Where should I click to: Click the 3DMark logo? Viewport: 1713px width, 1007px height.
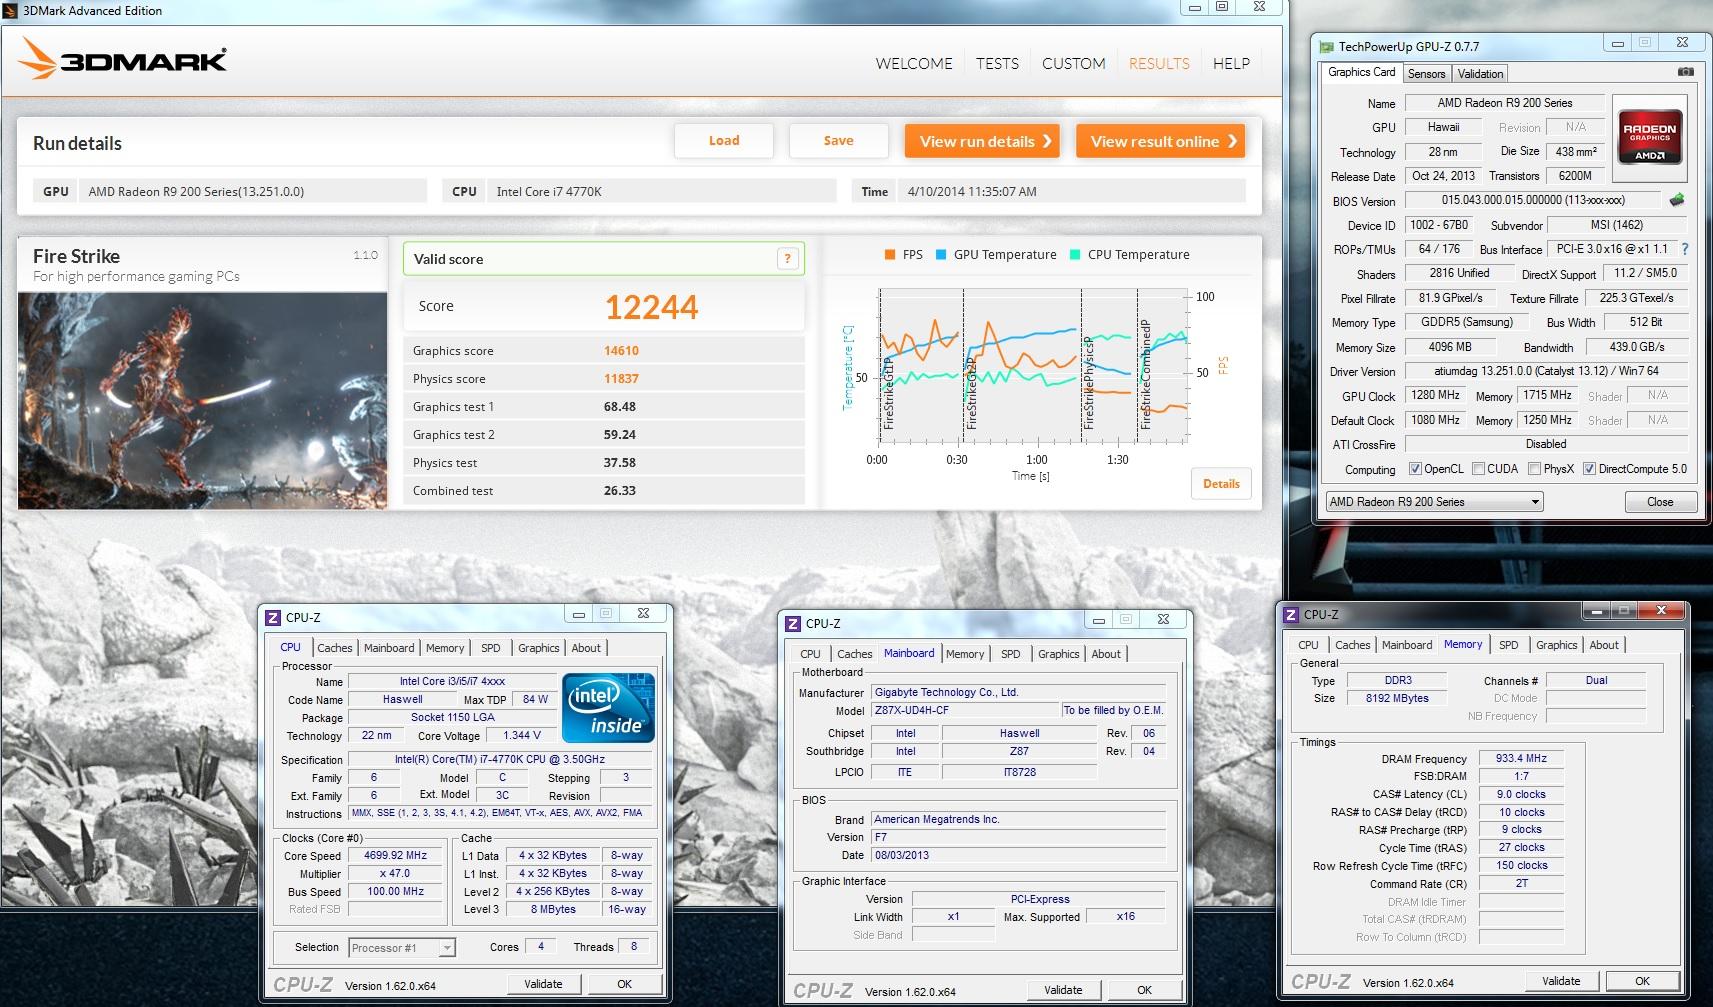tap(122, 59)
